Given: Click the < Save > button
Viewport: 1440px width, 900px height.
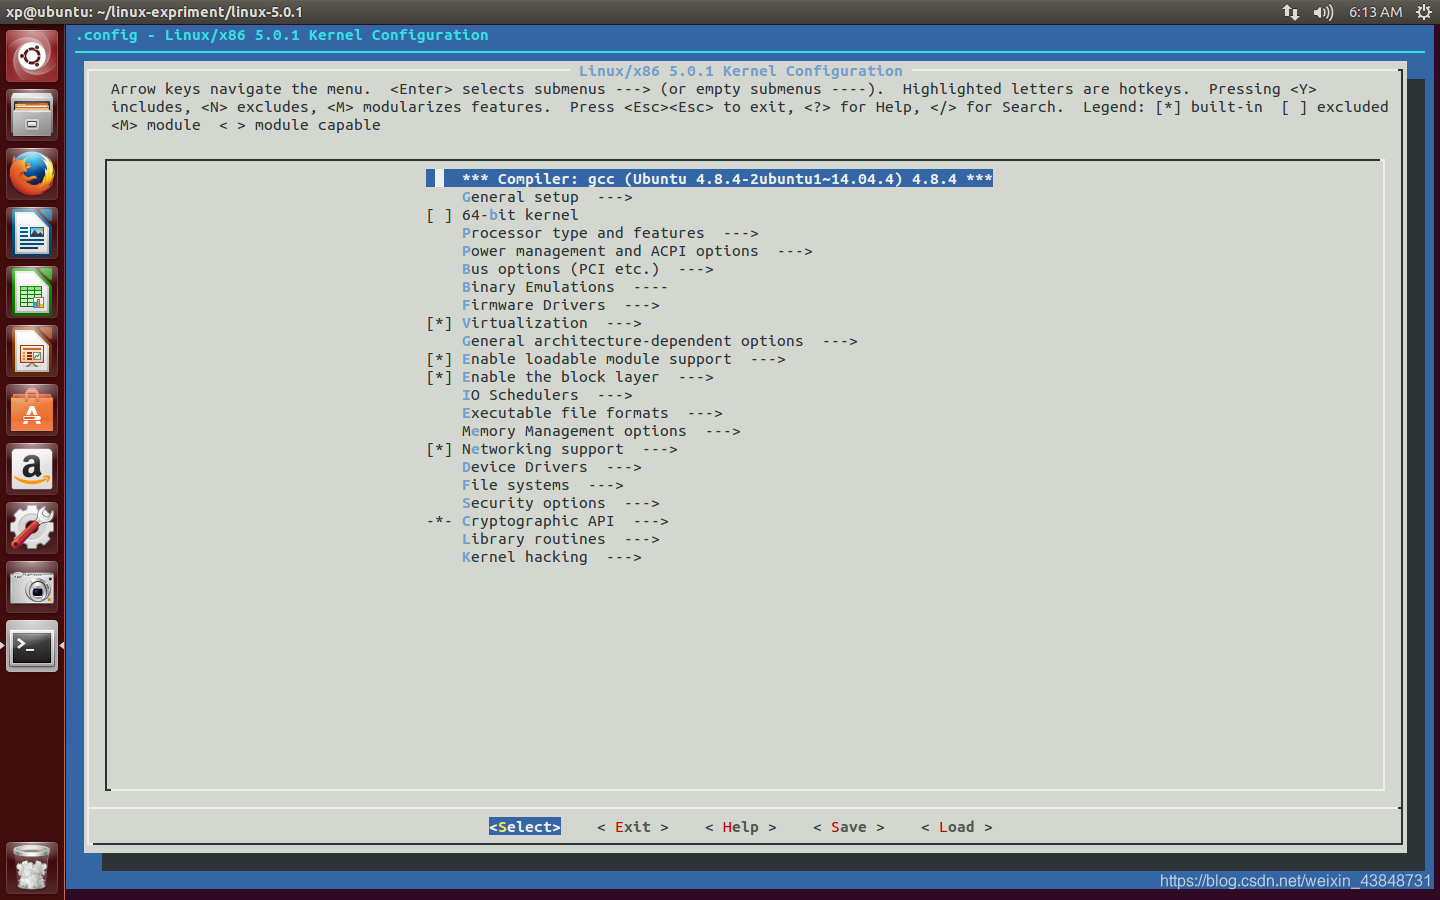Looking at the screenshot, I should coord(849,827).
